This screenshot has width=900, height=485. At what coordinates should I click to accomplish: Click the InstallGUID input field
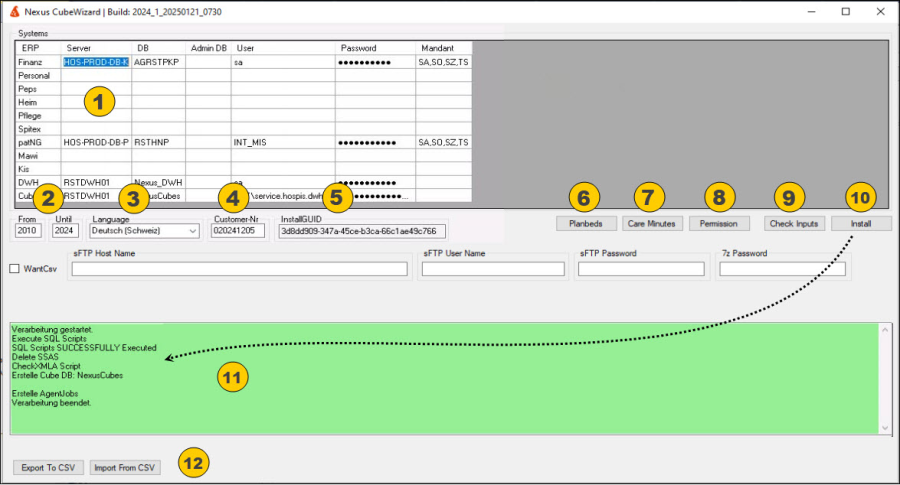click(x=362, y=231)
